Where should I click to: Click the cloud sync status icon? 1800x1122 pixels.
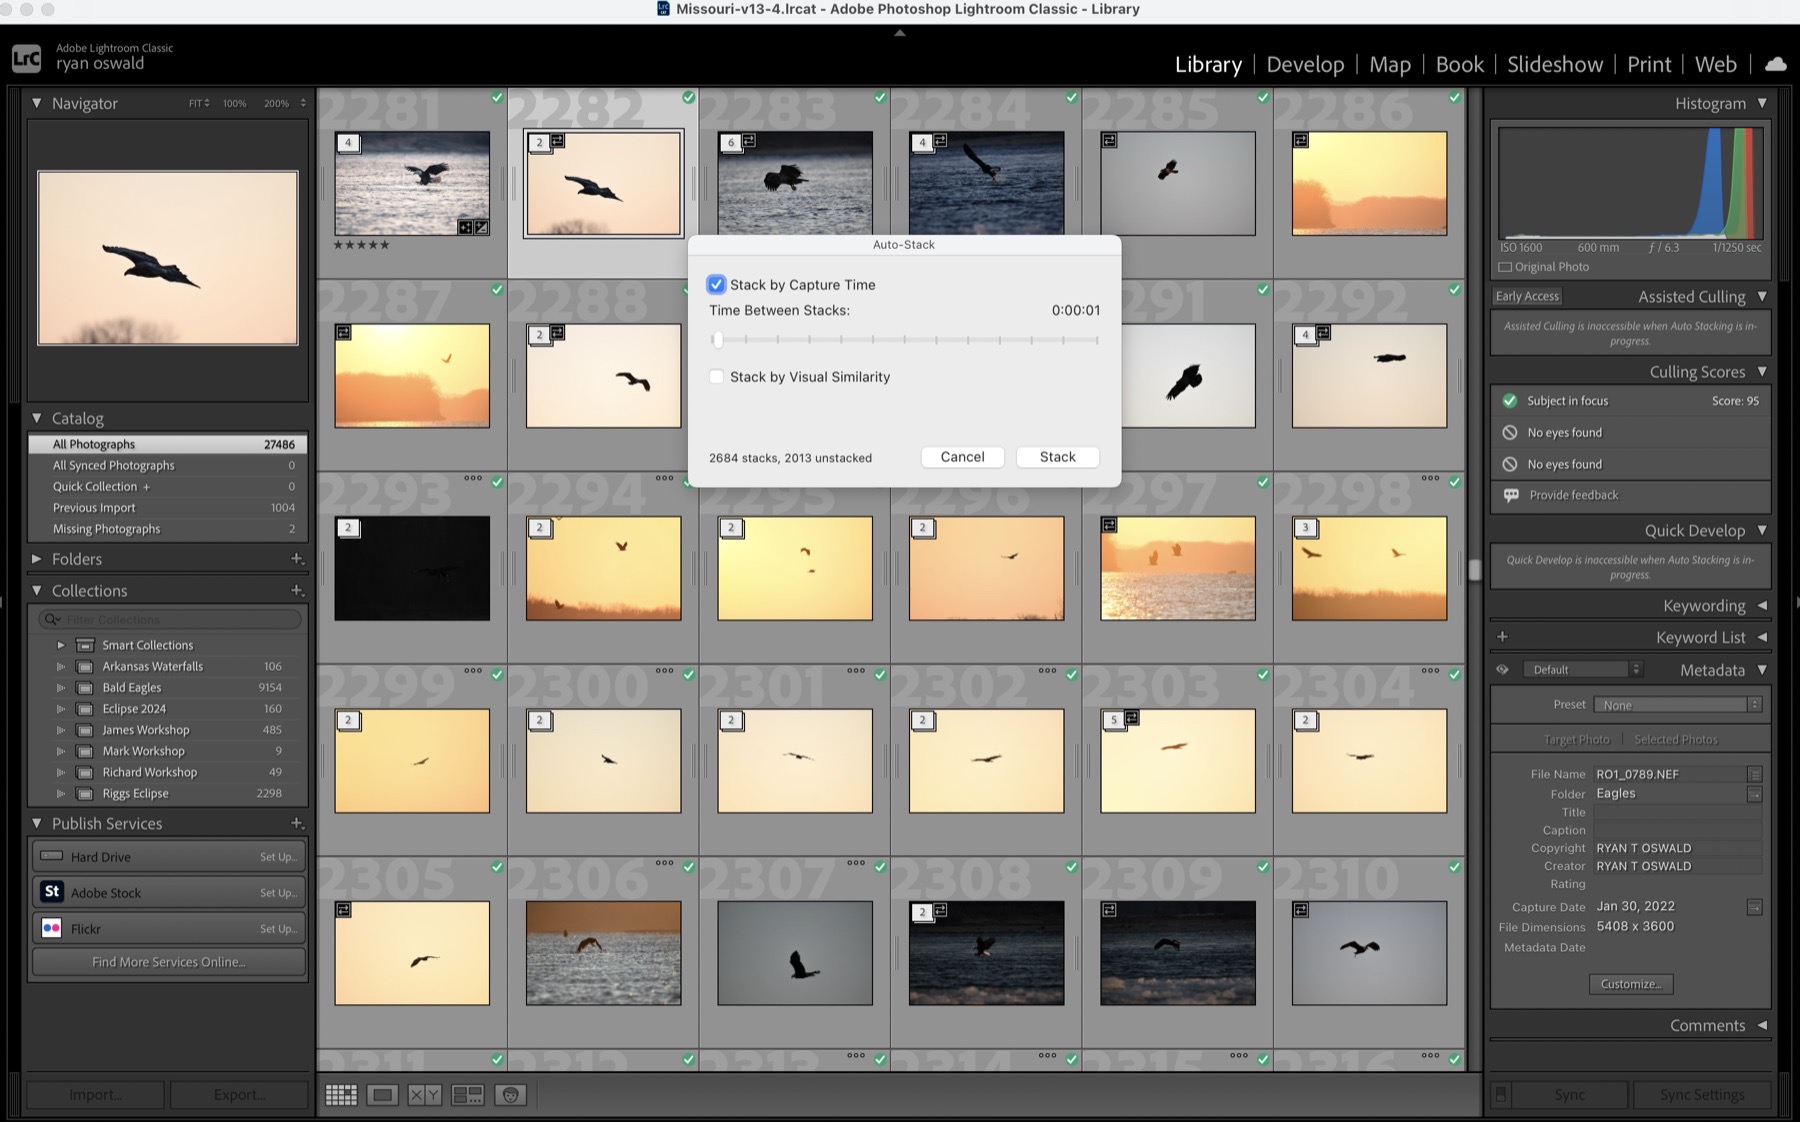coord(1776,64)
